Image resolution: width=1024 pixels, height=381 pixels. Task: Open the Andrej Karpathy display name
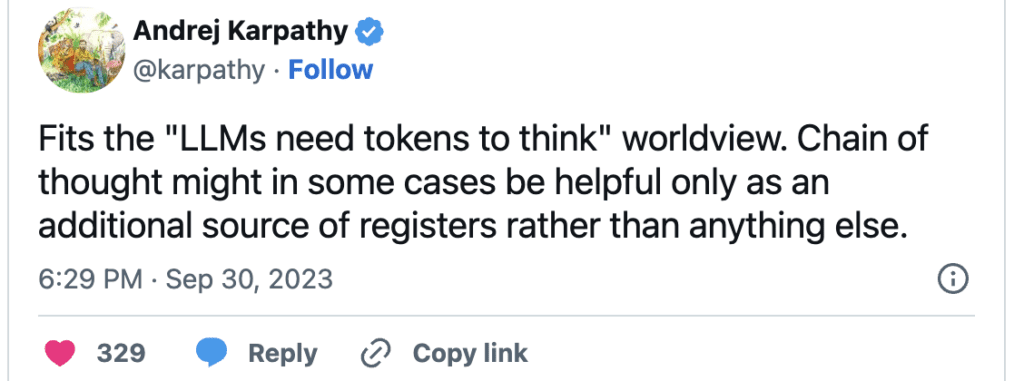click(240, 31)
